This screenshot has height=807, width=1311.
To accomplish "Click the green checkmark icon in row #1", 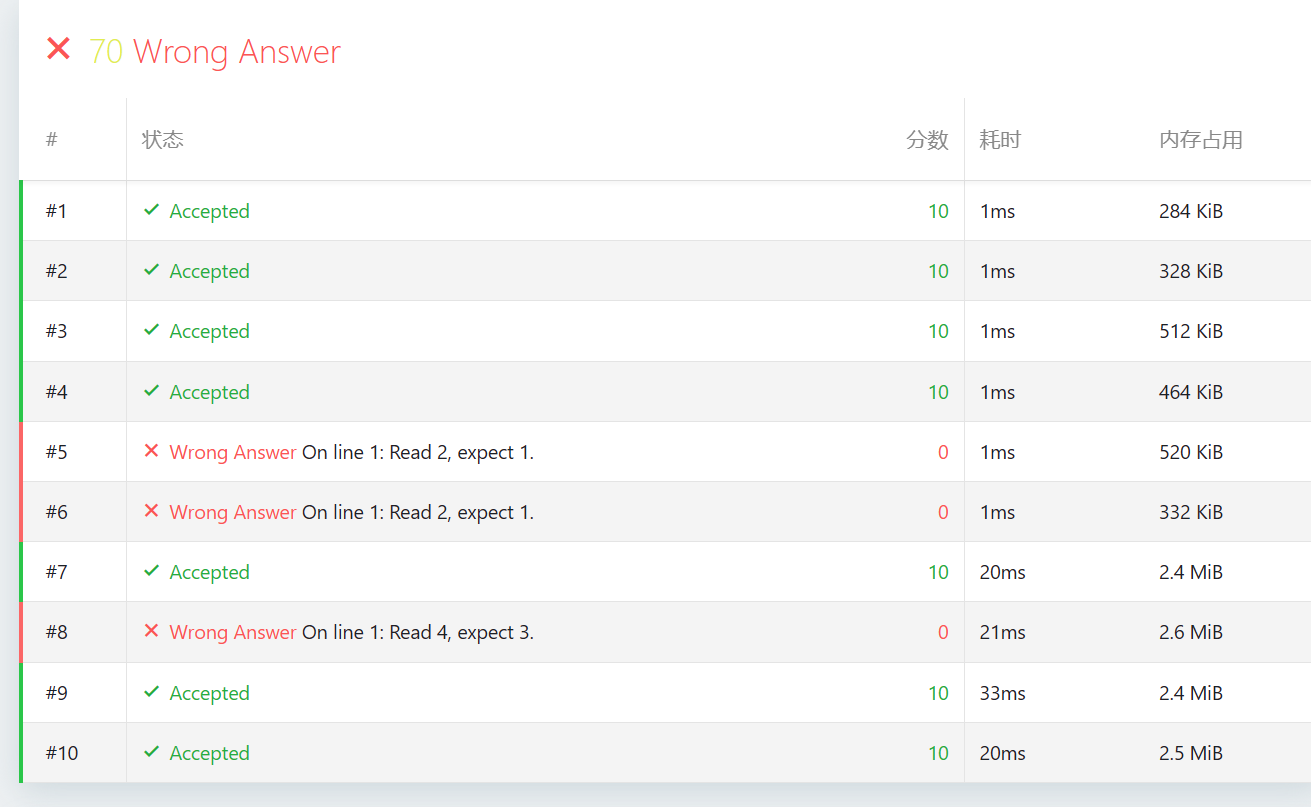I will click(x=152, y=210).
